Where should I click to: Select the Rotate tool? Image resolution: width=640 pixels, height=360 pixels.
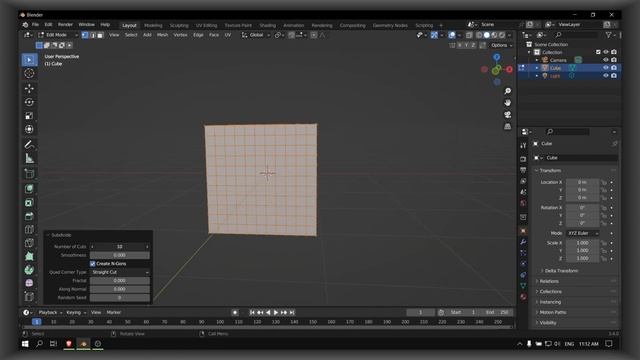pos(29,102)
